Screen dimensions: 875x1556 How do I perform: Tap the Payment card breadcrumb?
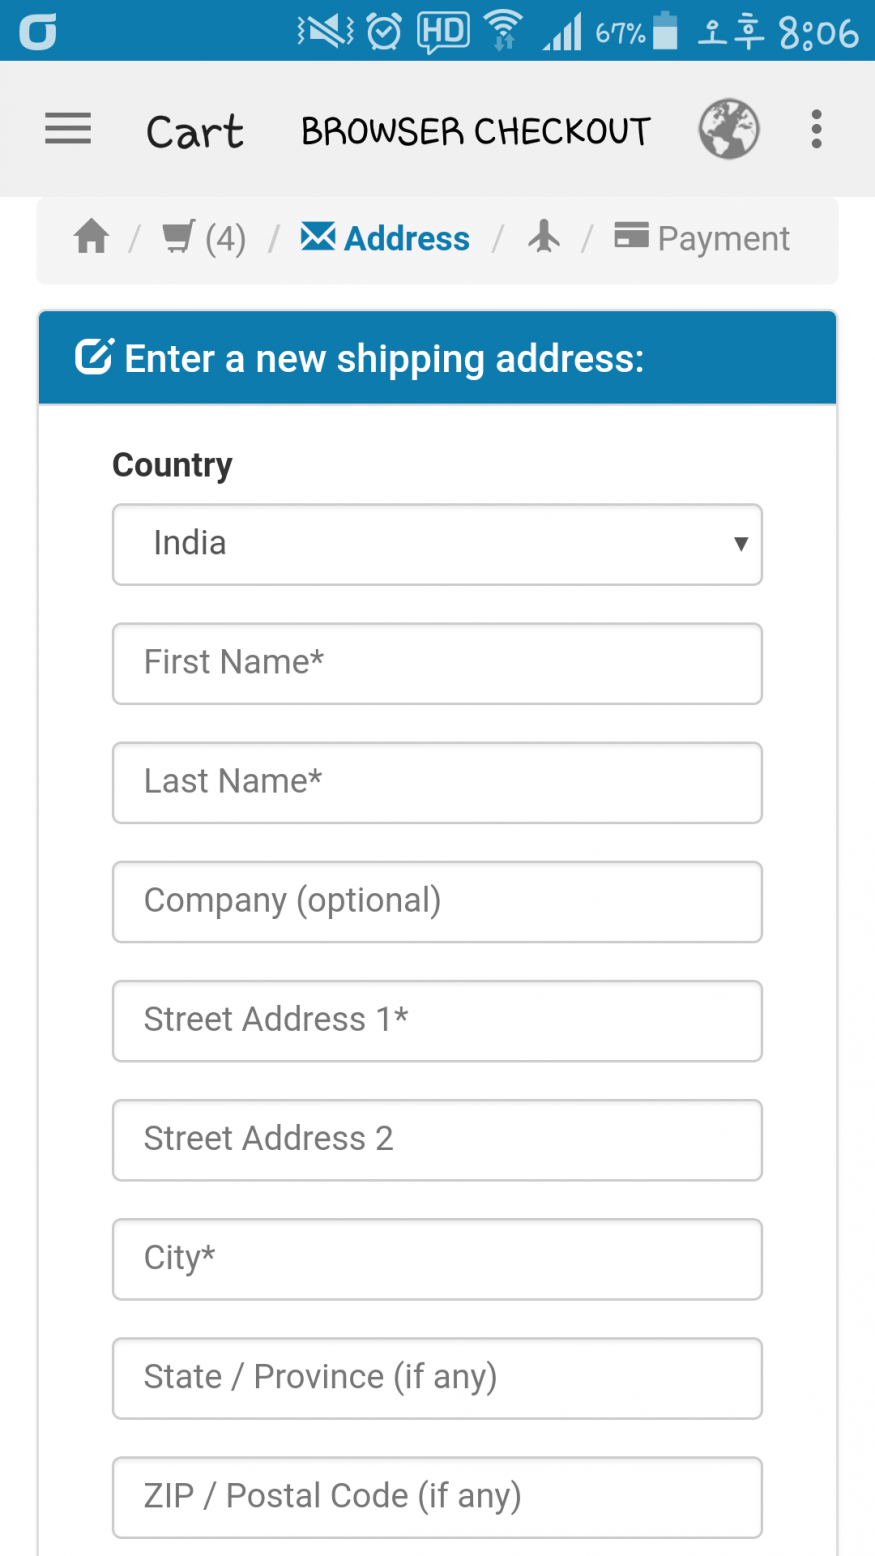point(702,238)
